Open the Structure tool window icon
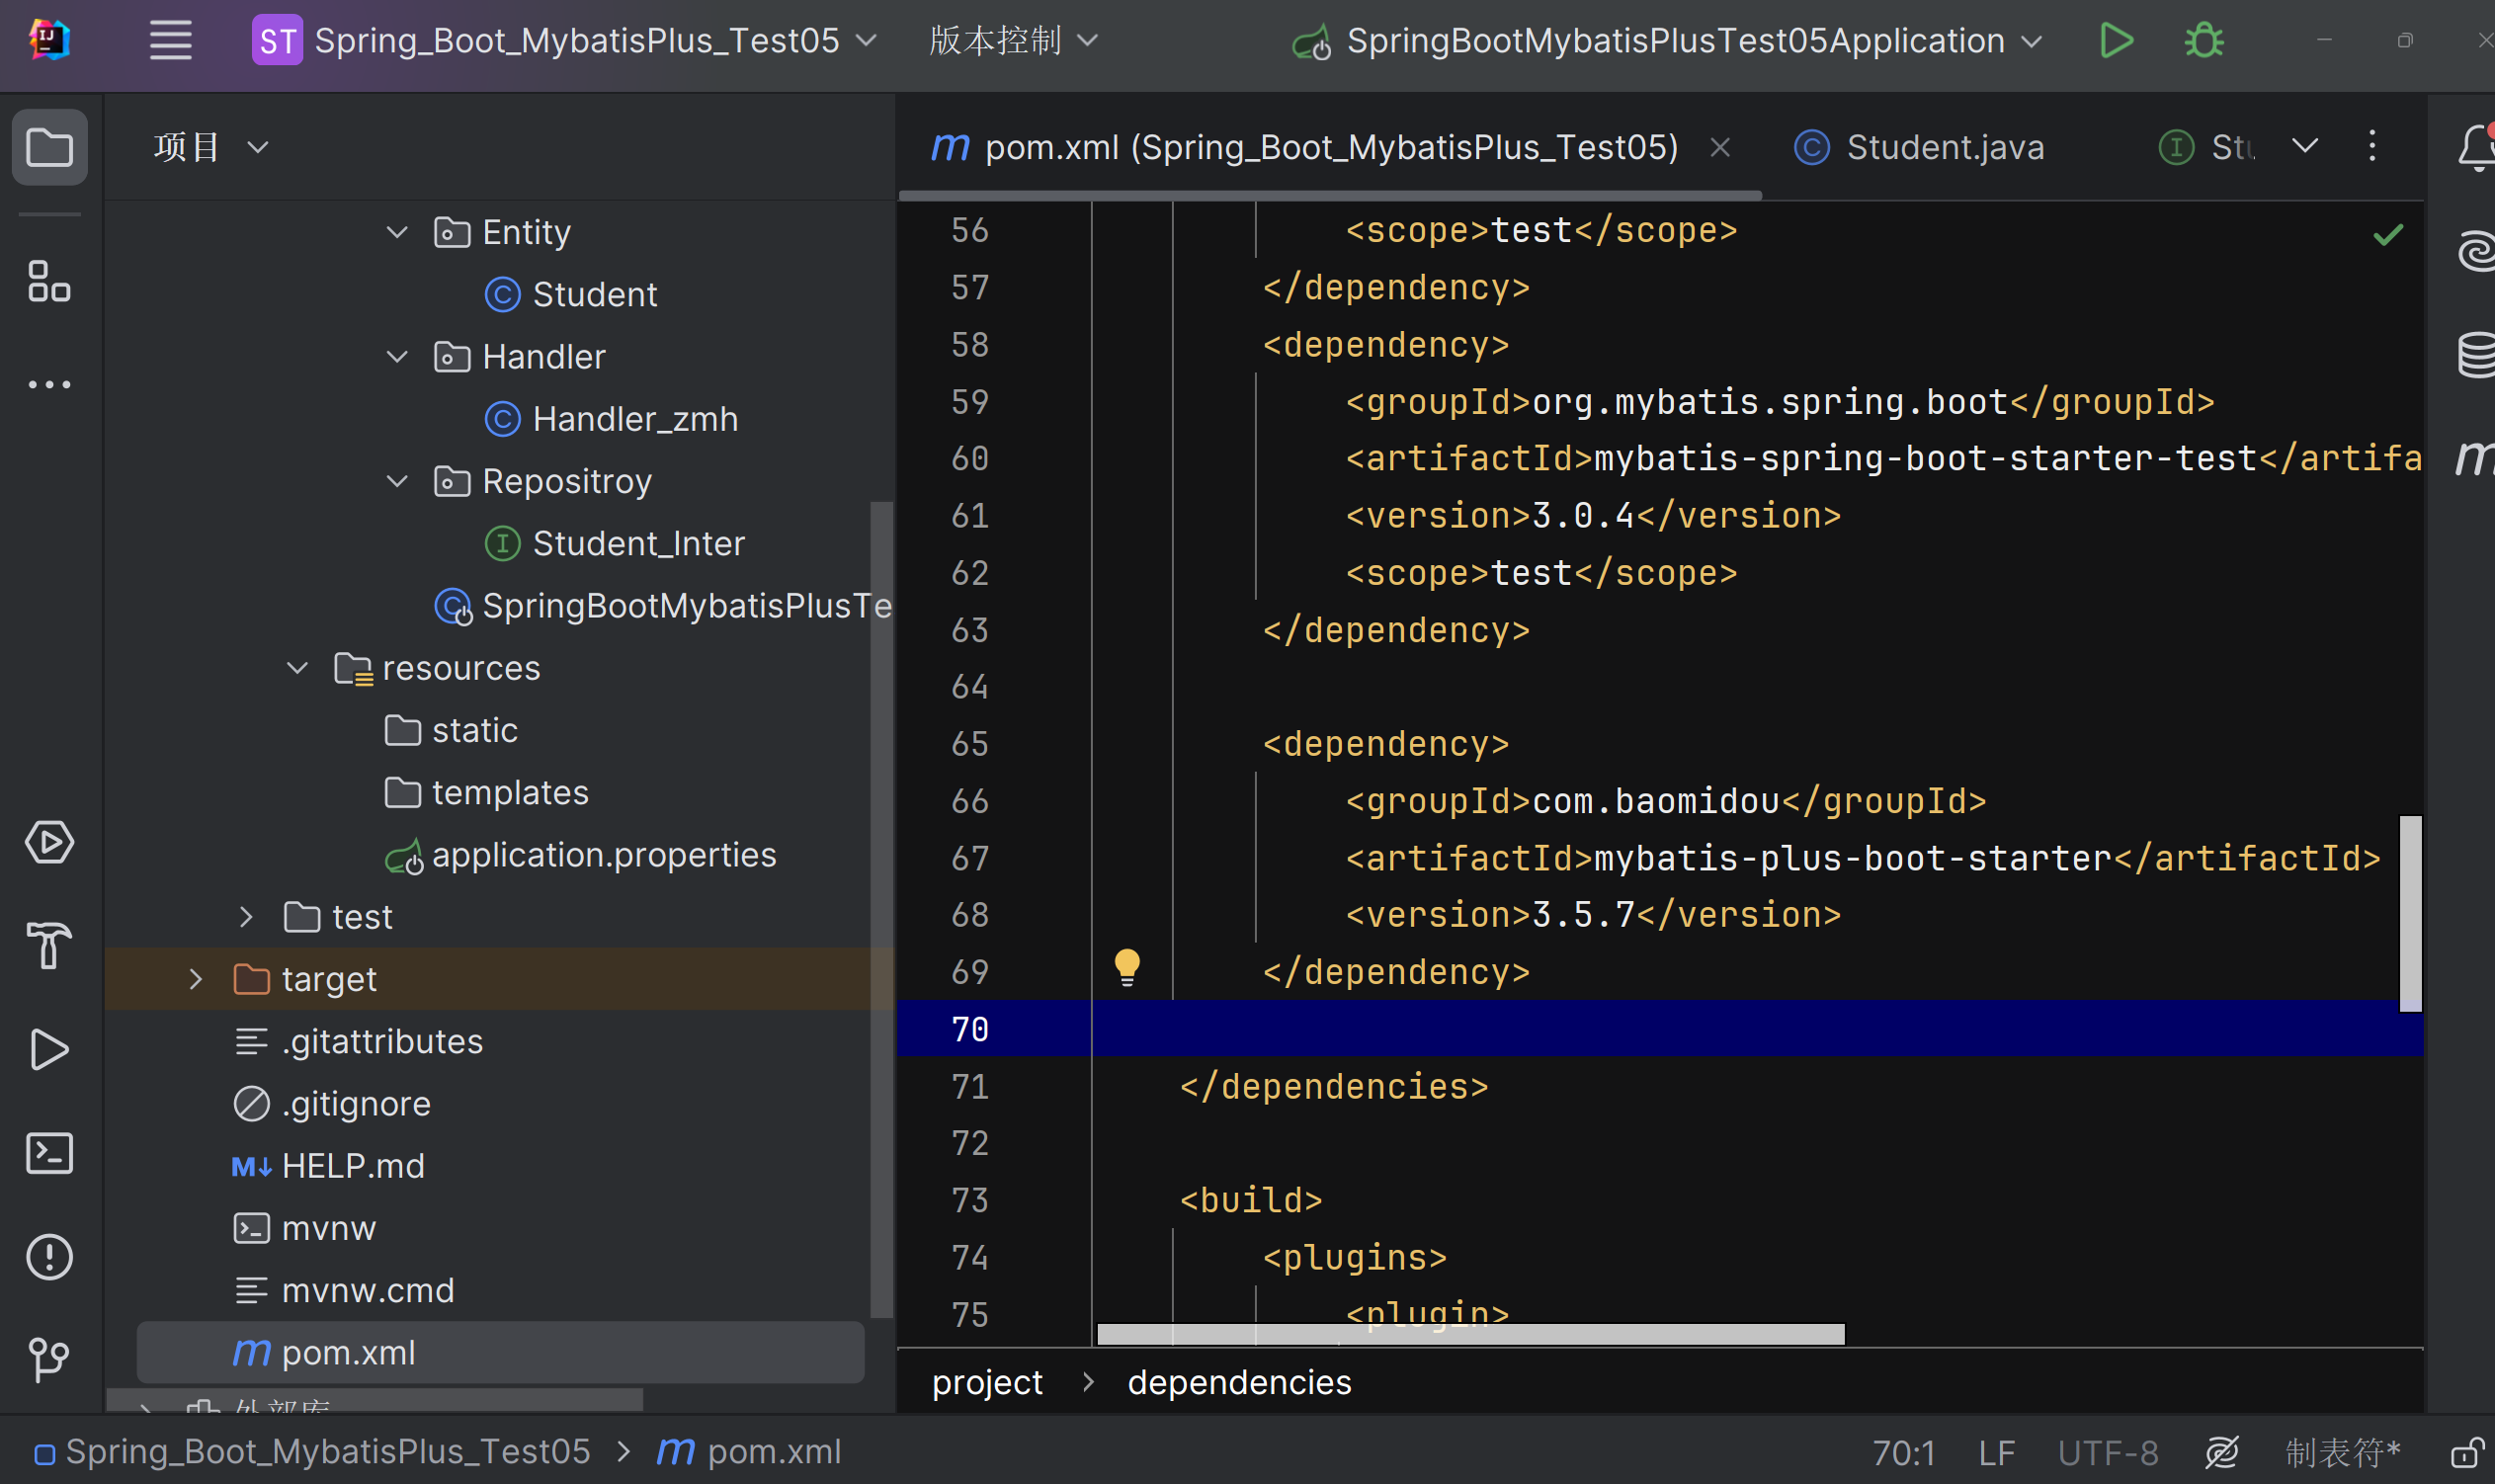 [49, 281]
